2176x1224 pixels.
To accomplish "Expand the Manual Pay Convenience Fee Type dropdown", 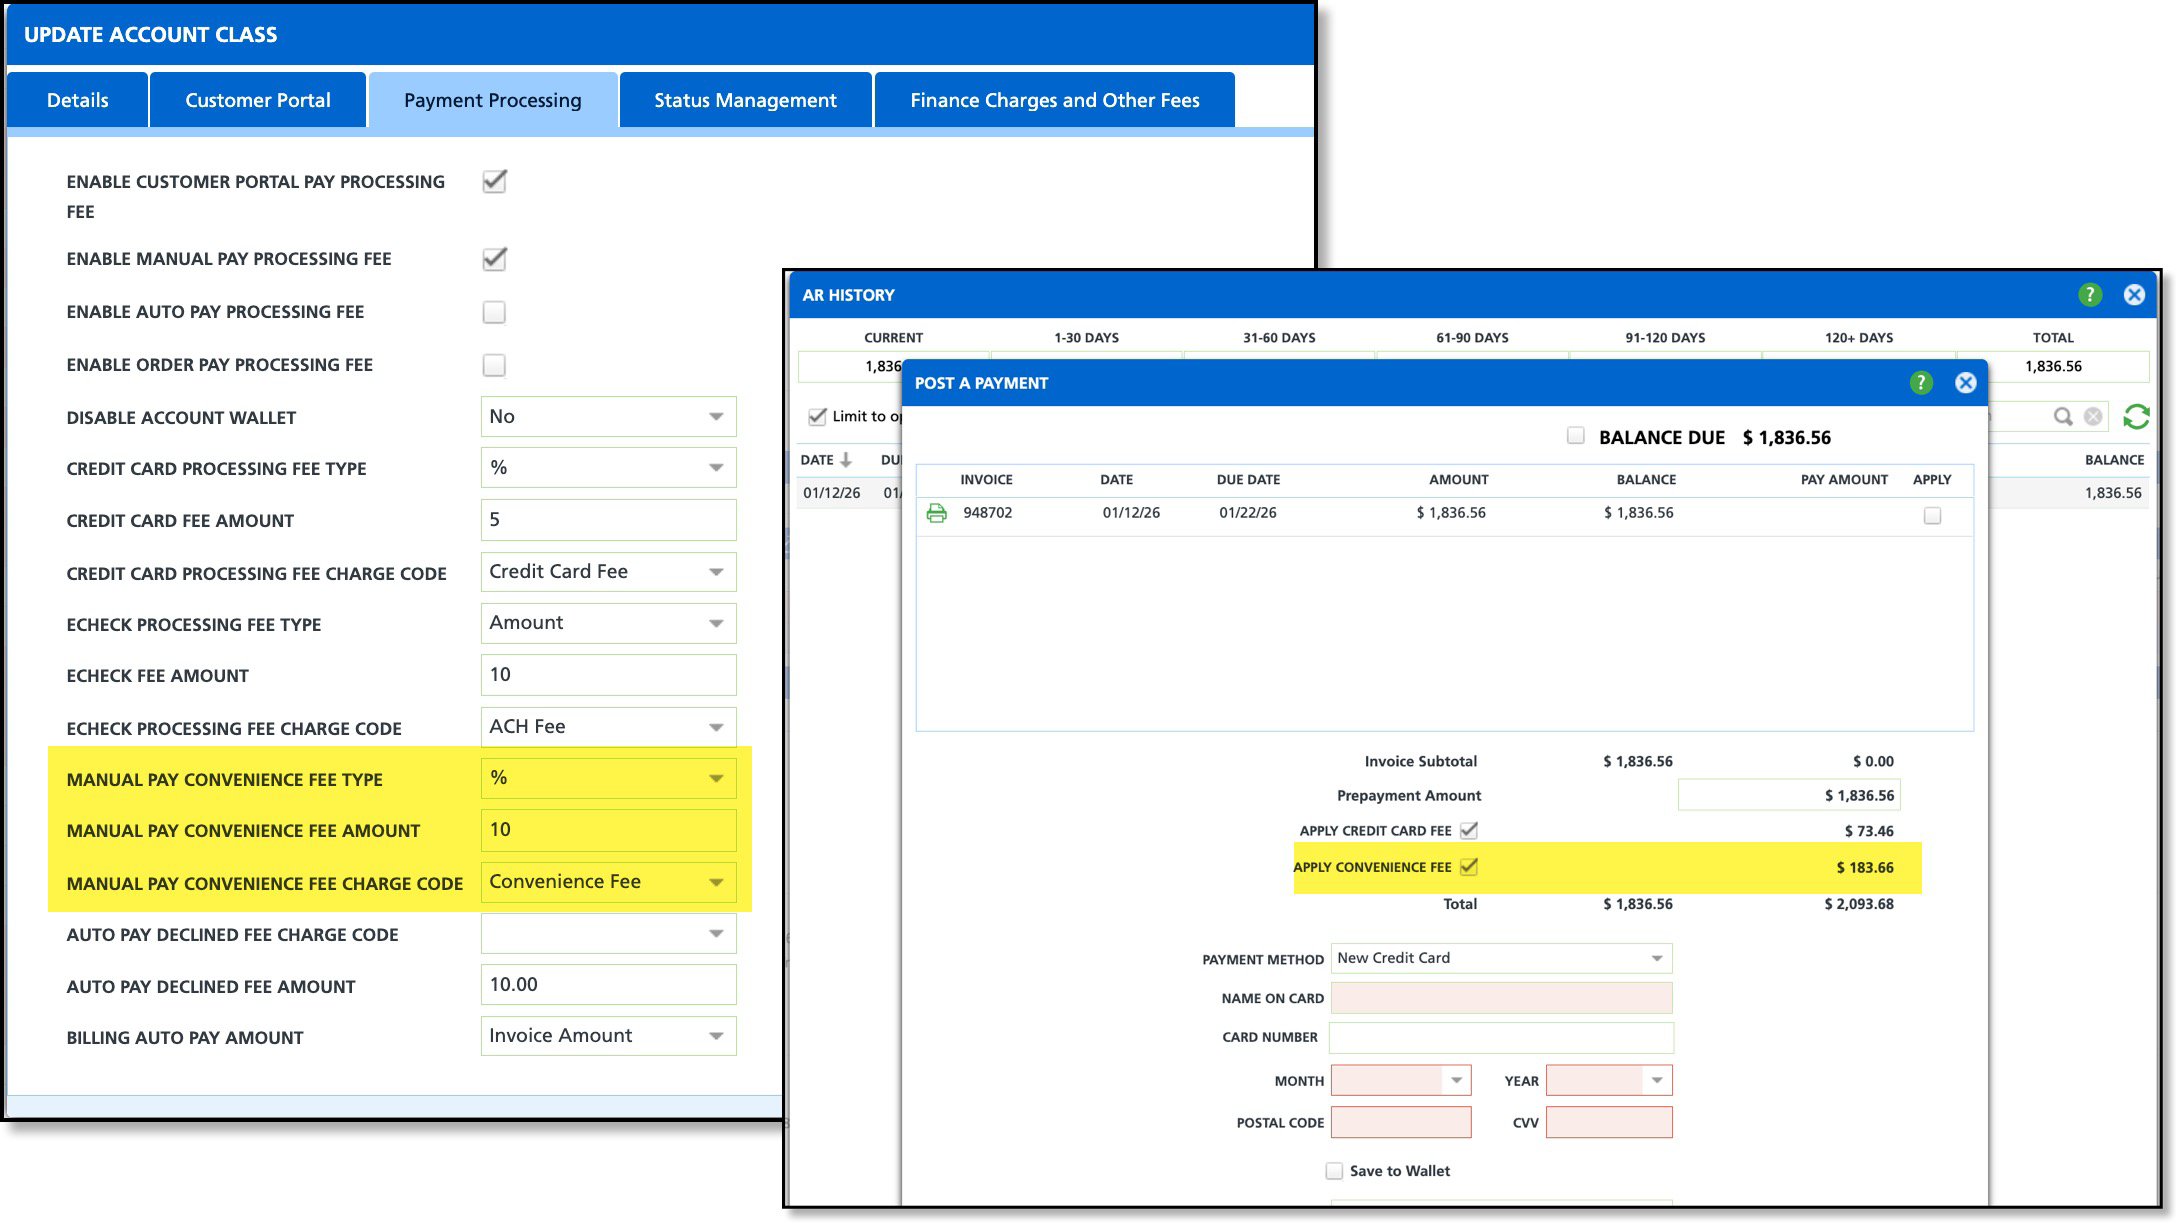I will click(x=608, y=778).
